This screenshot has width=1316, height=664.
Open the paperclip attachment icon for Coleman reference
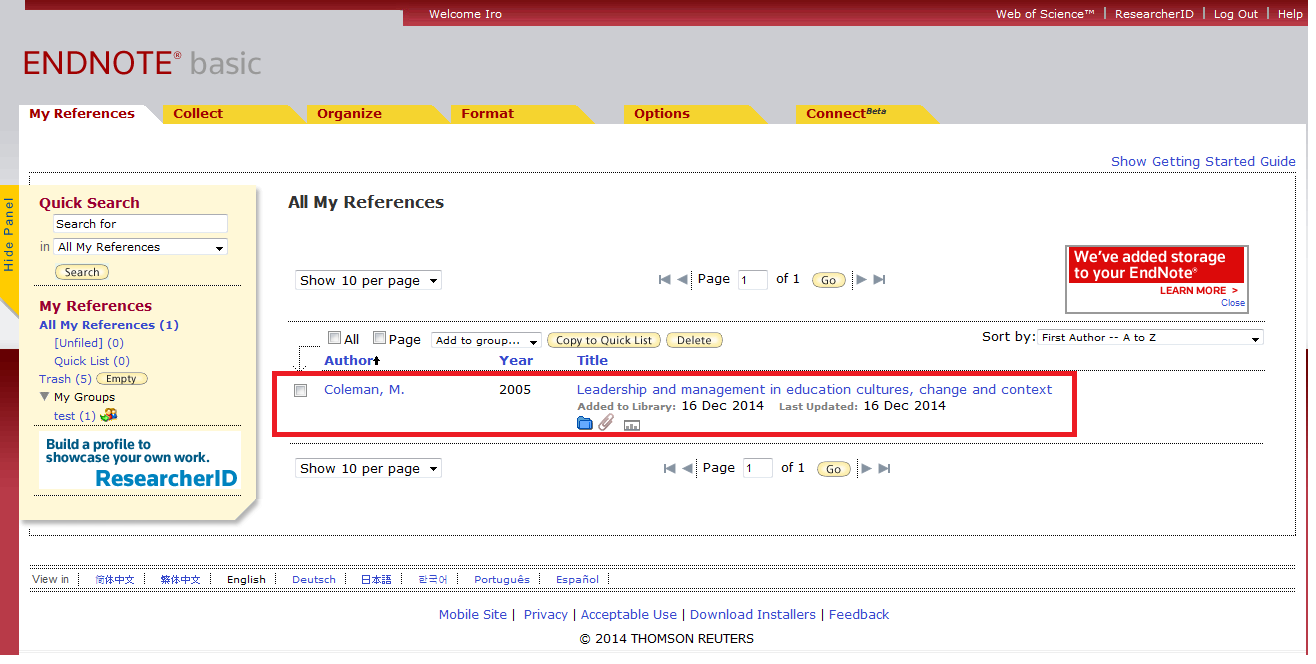point(606,424)
